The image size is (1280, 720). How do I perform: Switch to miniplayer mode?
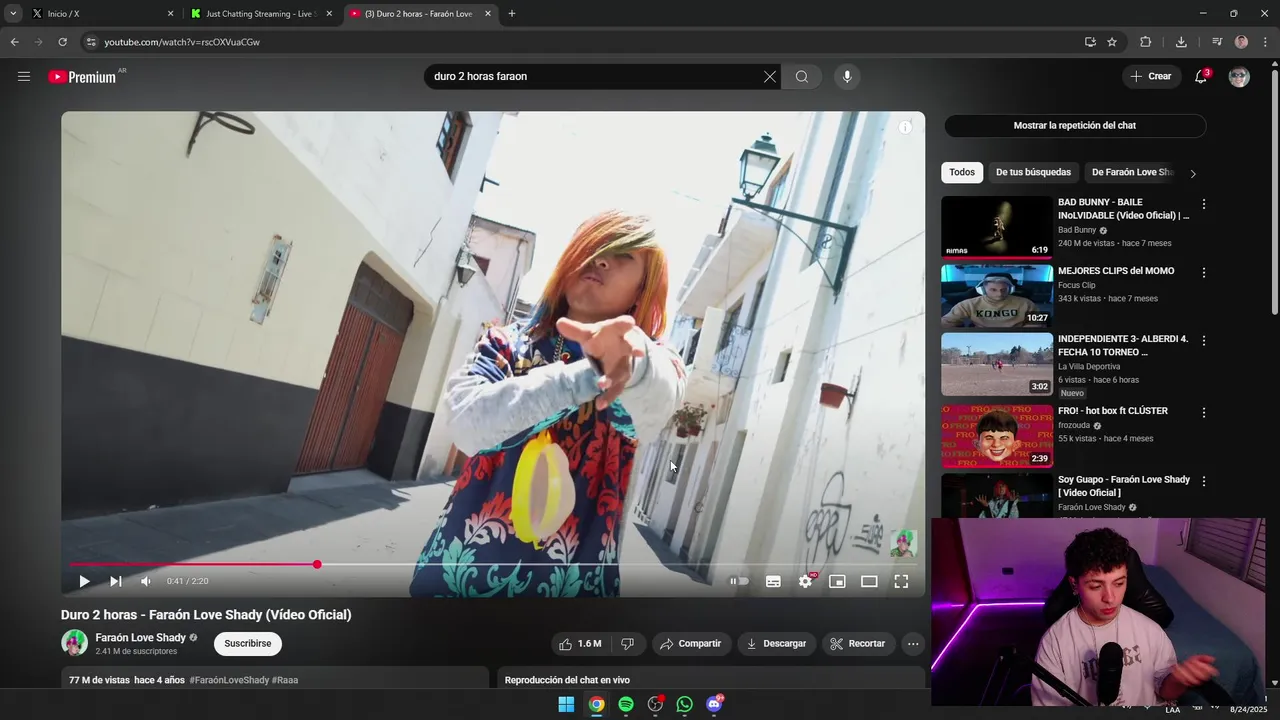(837, 581)
